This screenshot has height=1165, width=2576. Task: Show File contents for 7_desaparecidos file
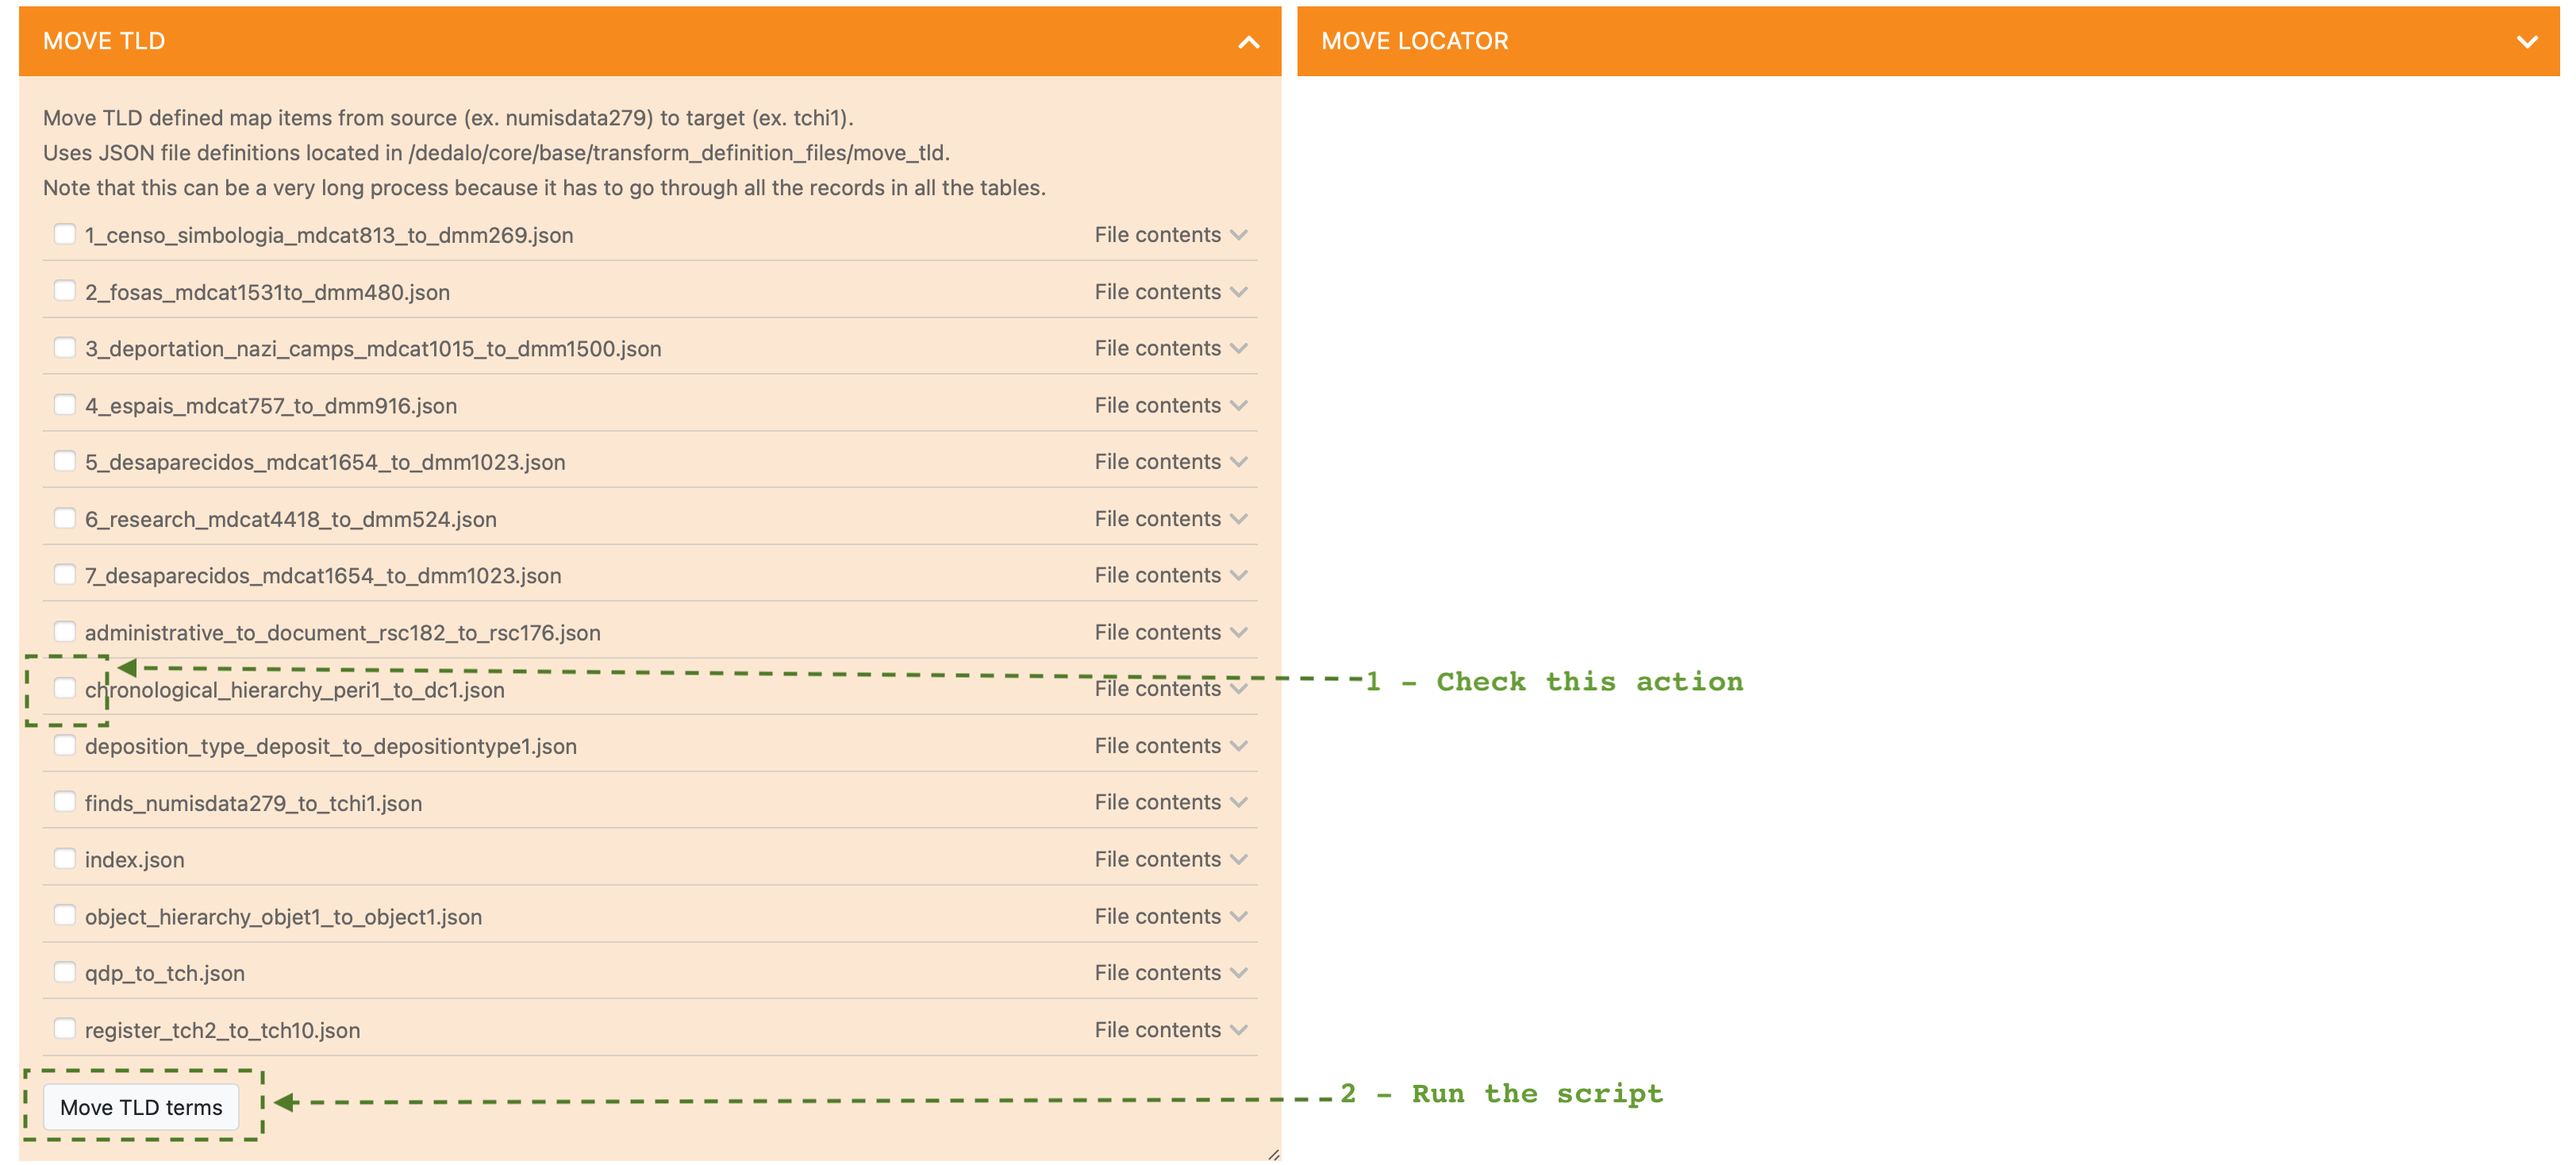coord(1171,575)
